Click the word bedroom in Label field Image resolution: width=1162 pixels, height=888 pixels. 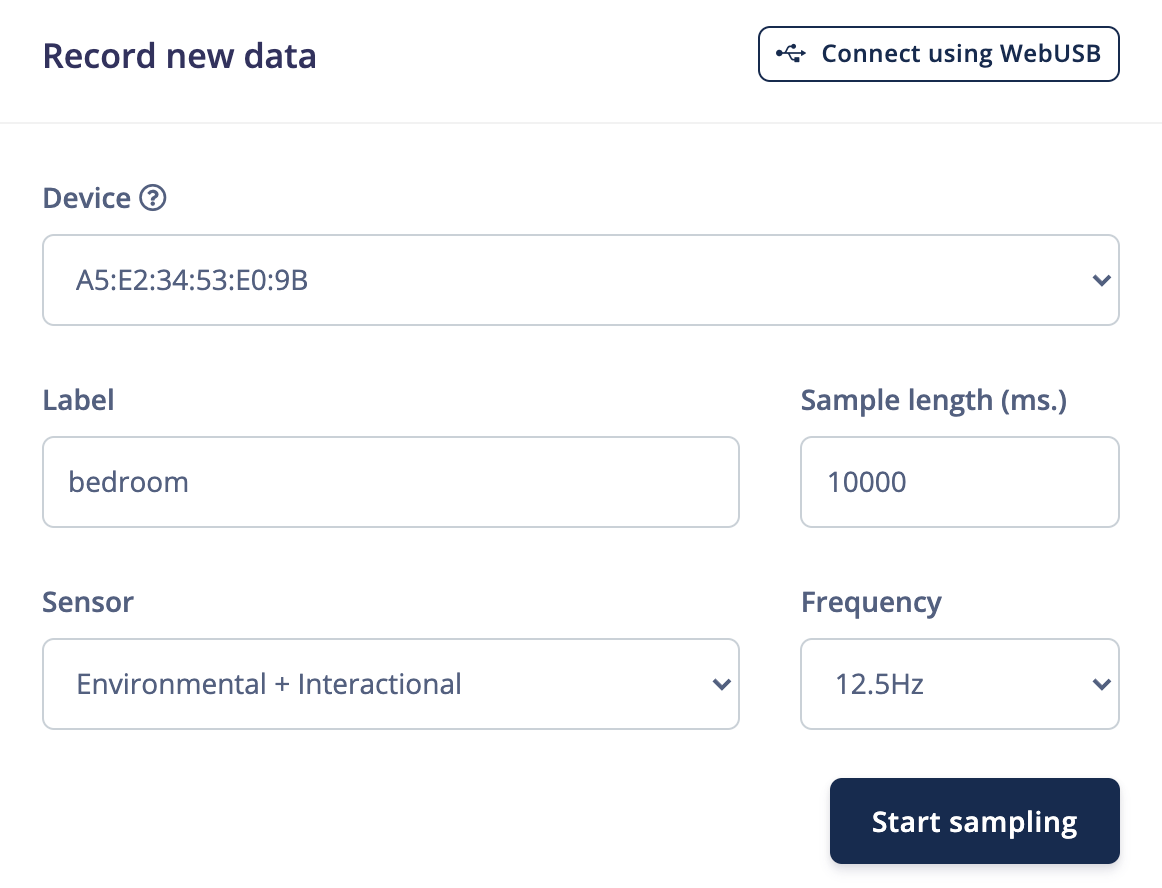pyautogui.click(x=128, y=482)
